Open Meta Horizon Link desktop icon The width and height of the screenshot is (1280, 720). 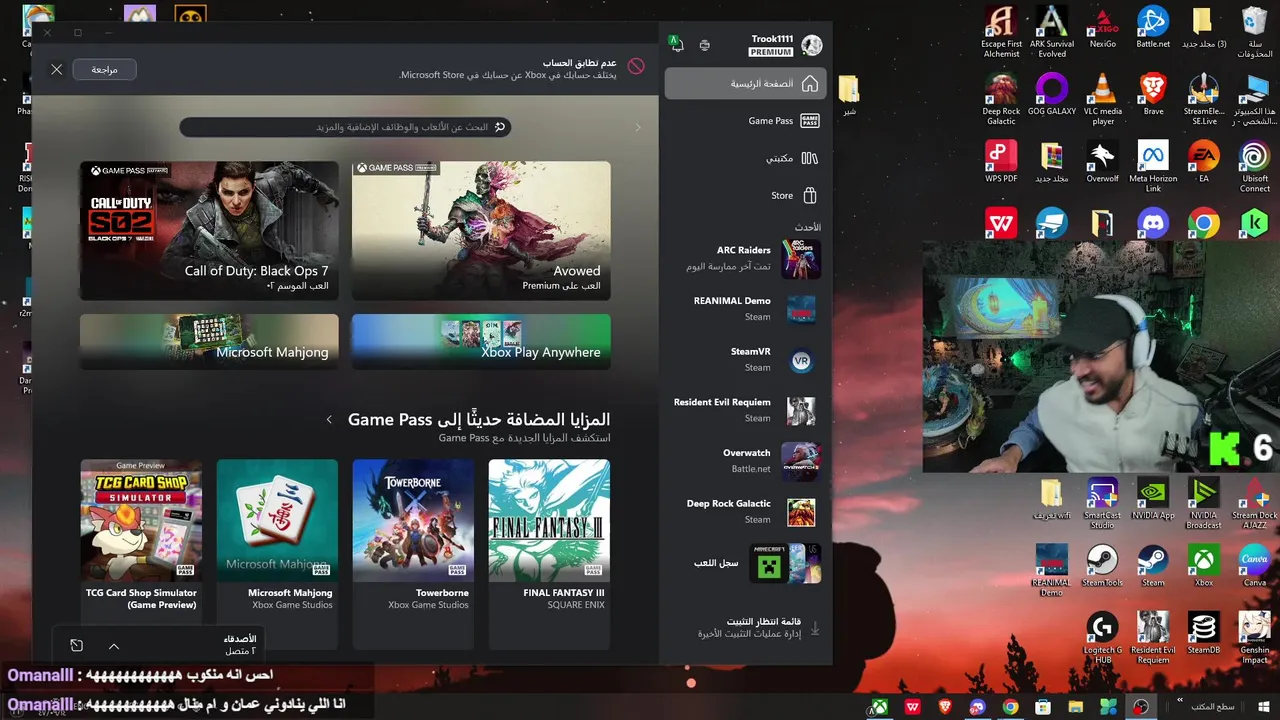[x=1153, y=167]
